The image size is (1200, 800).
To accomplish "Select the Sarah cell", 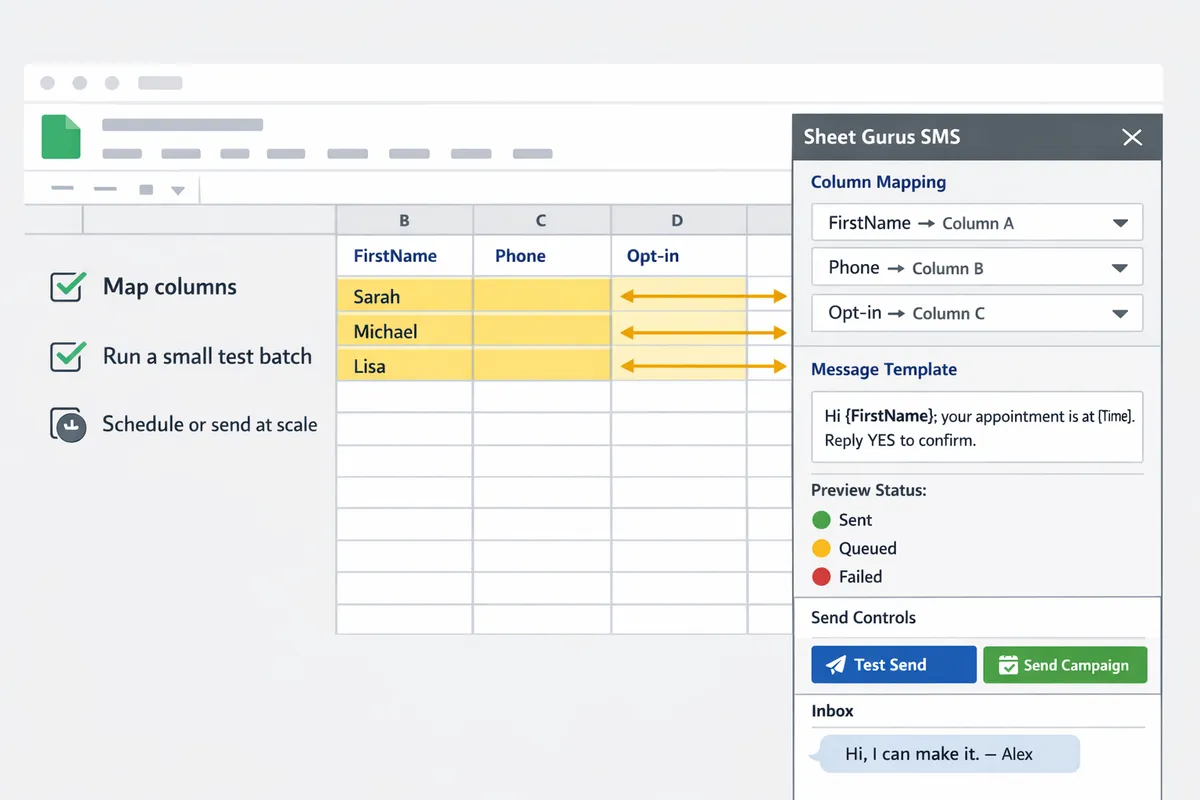I will point(404,296).
